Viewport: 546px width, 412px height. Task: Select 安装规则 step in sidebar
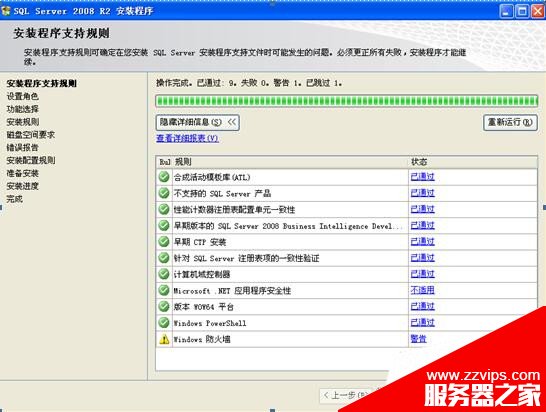click(22, 122)
